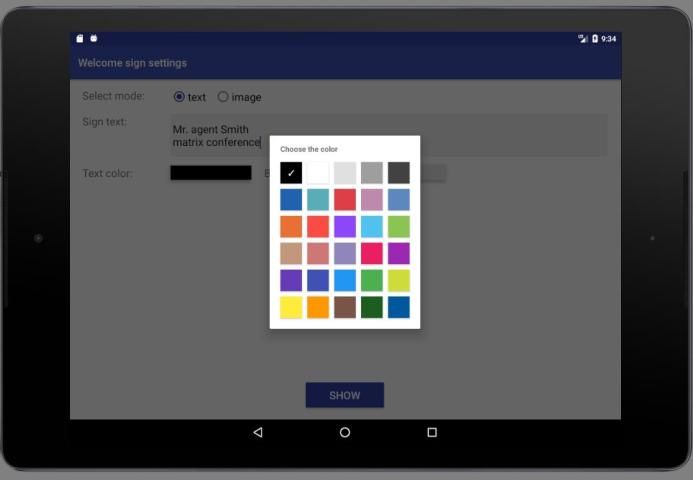Pick the teal color swatch
This screenshot has width=693, height=480.
[318, 200]
